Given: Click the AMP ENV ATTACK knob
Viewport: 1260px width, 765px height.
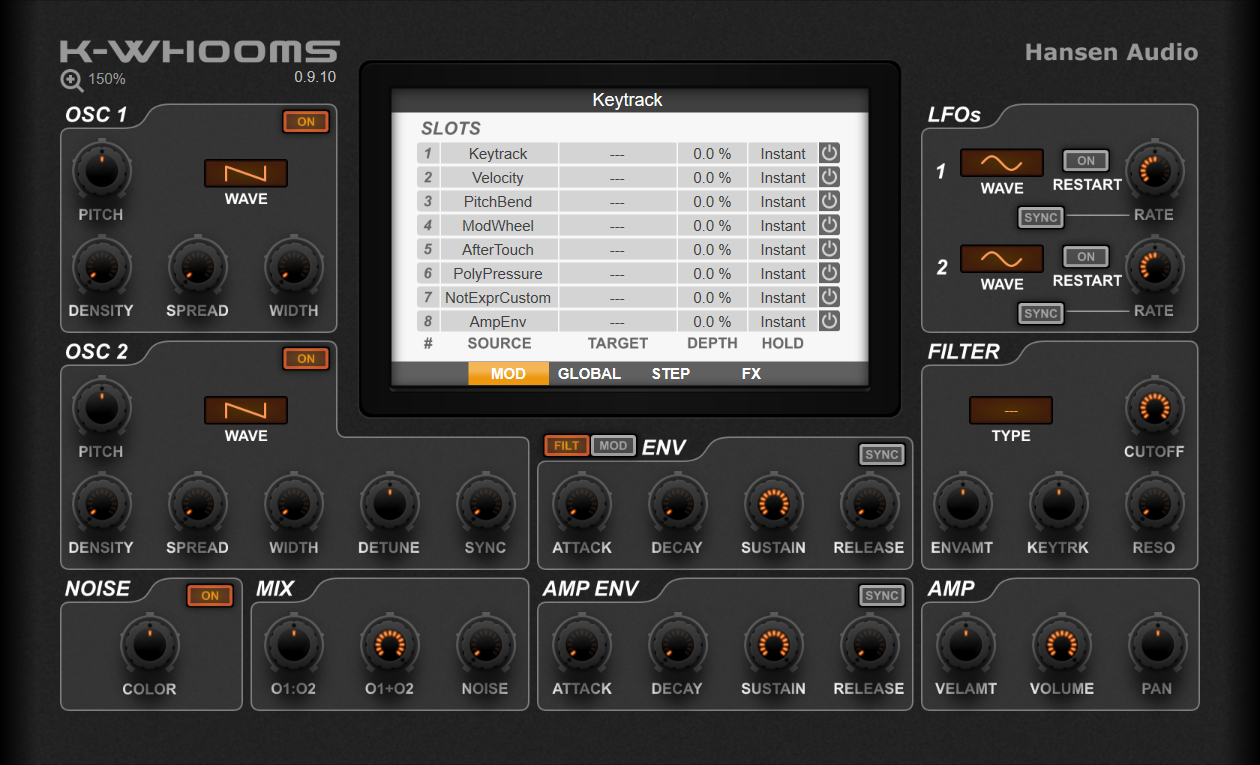Looking at the screenshot, I should point(581,645).
